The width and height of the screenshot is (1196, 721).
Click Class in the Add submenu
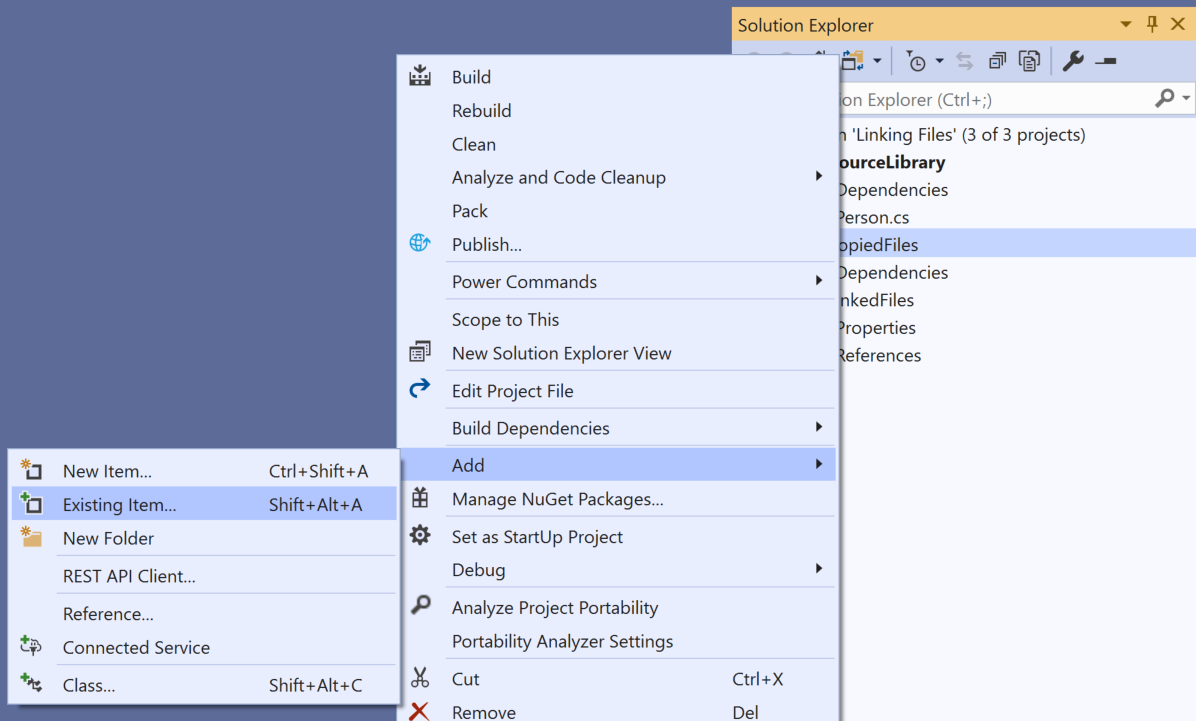(x=88, y=685)
